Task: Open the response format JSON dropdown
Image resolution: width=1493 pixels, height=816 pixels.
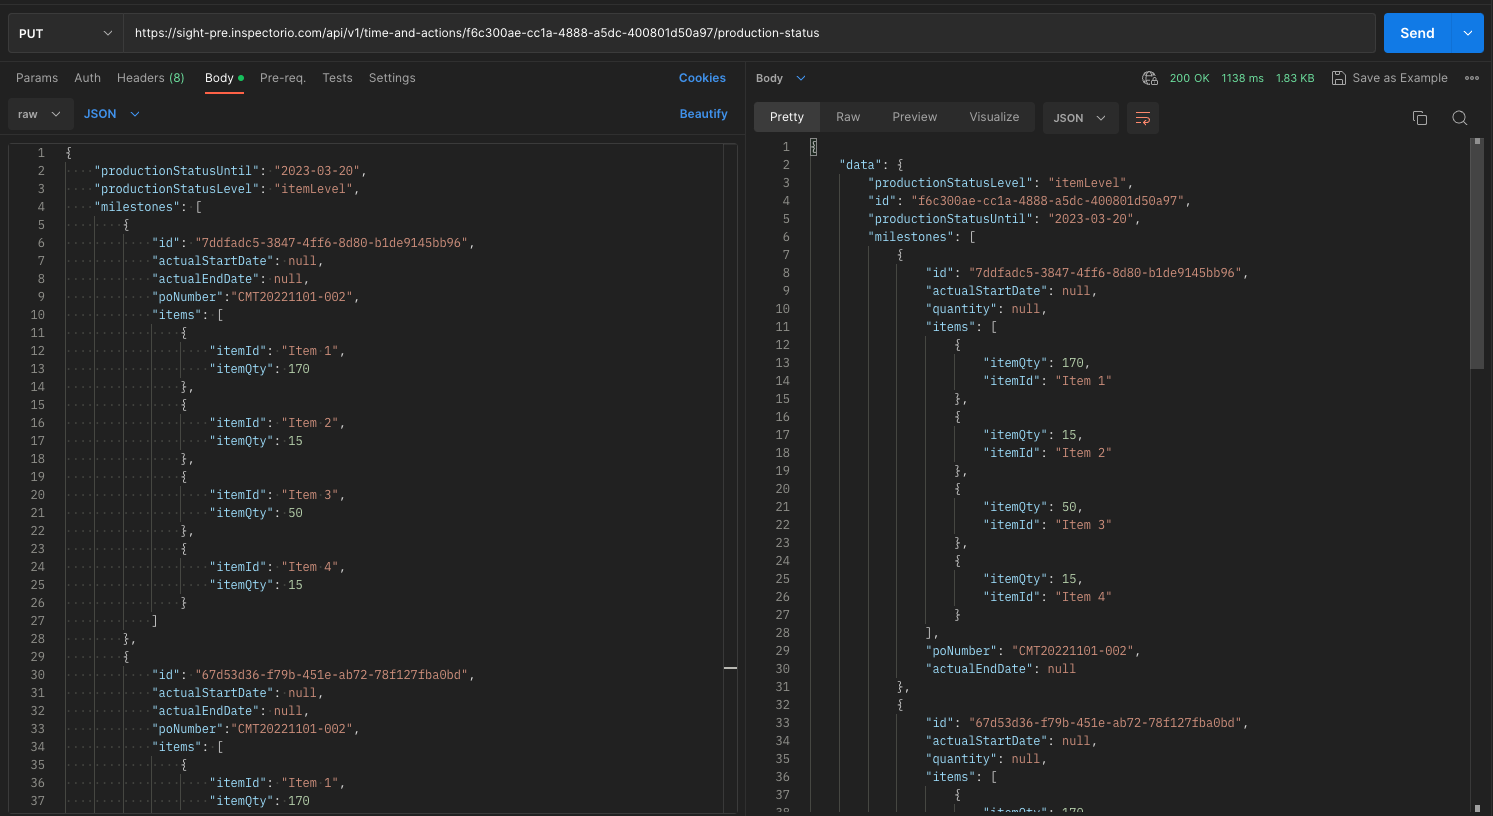Action: tap(1080, 118)
